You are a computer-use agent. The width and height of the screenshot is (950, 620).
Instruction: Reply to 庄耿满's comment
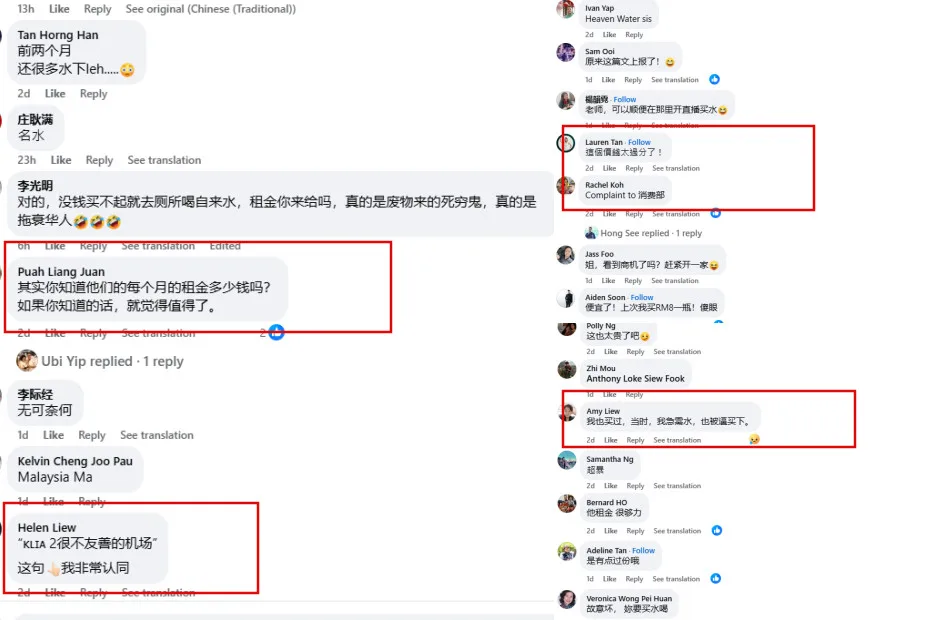pos(99,160)
